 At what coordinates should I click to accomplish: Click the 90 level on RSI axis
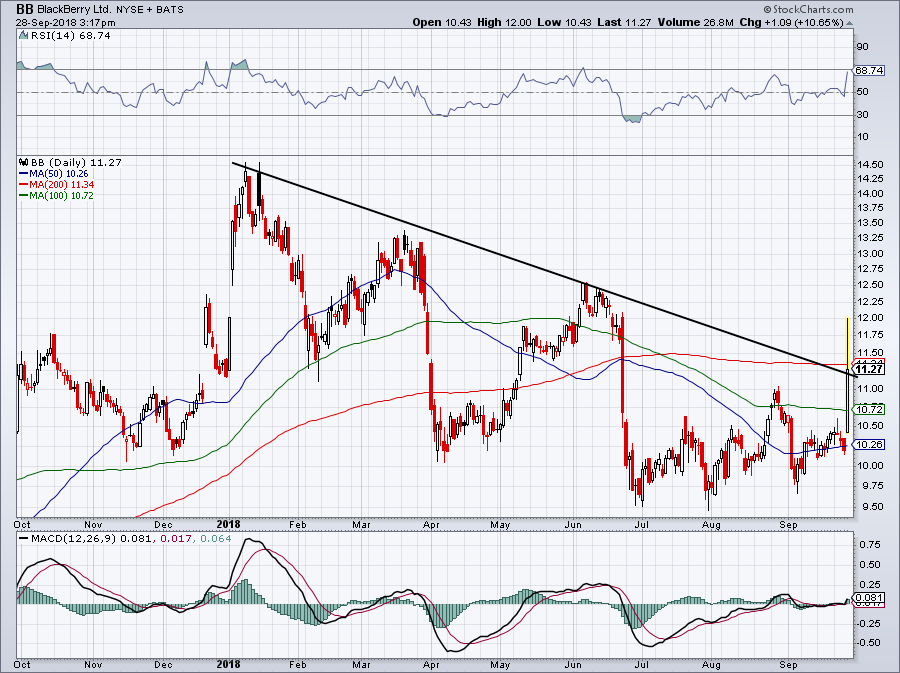[x=862, y=46]
